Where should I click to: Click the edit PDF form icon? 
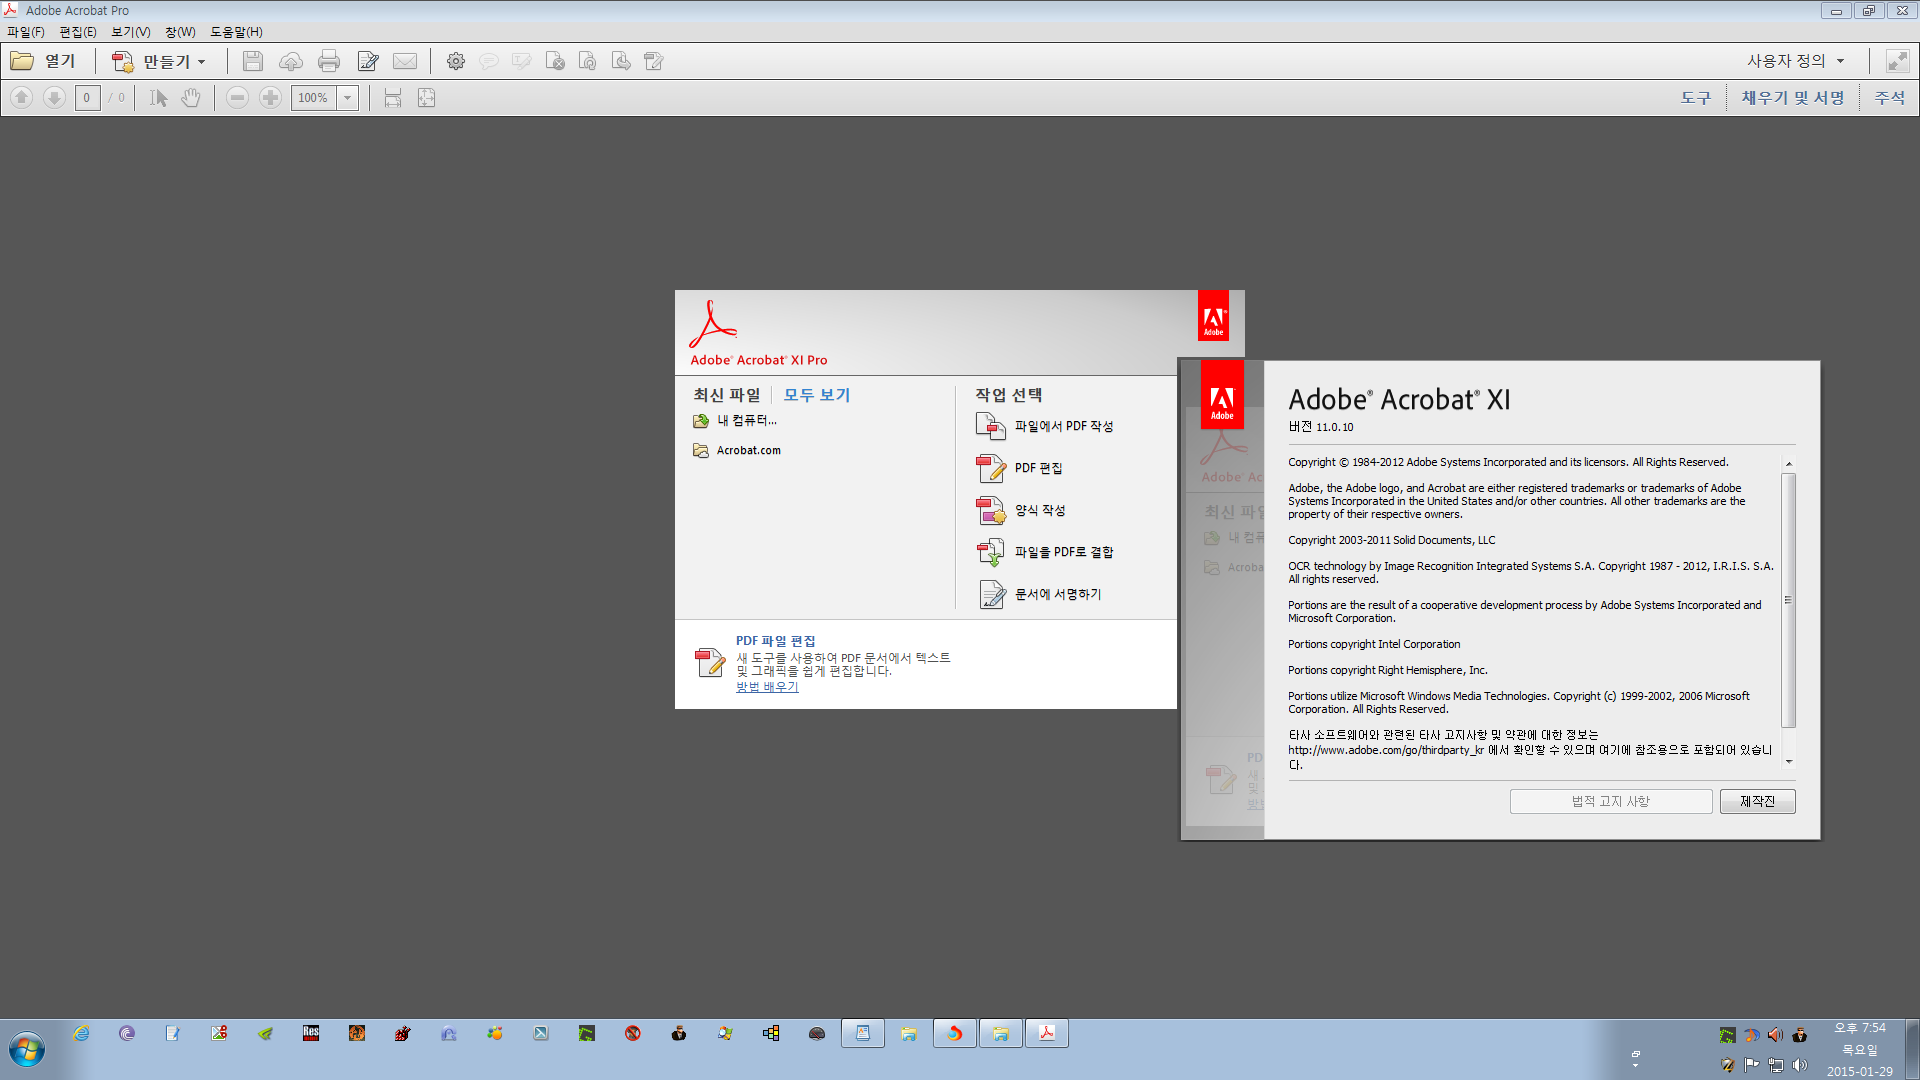(x=654, y=62)
